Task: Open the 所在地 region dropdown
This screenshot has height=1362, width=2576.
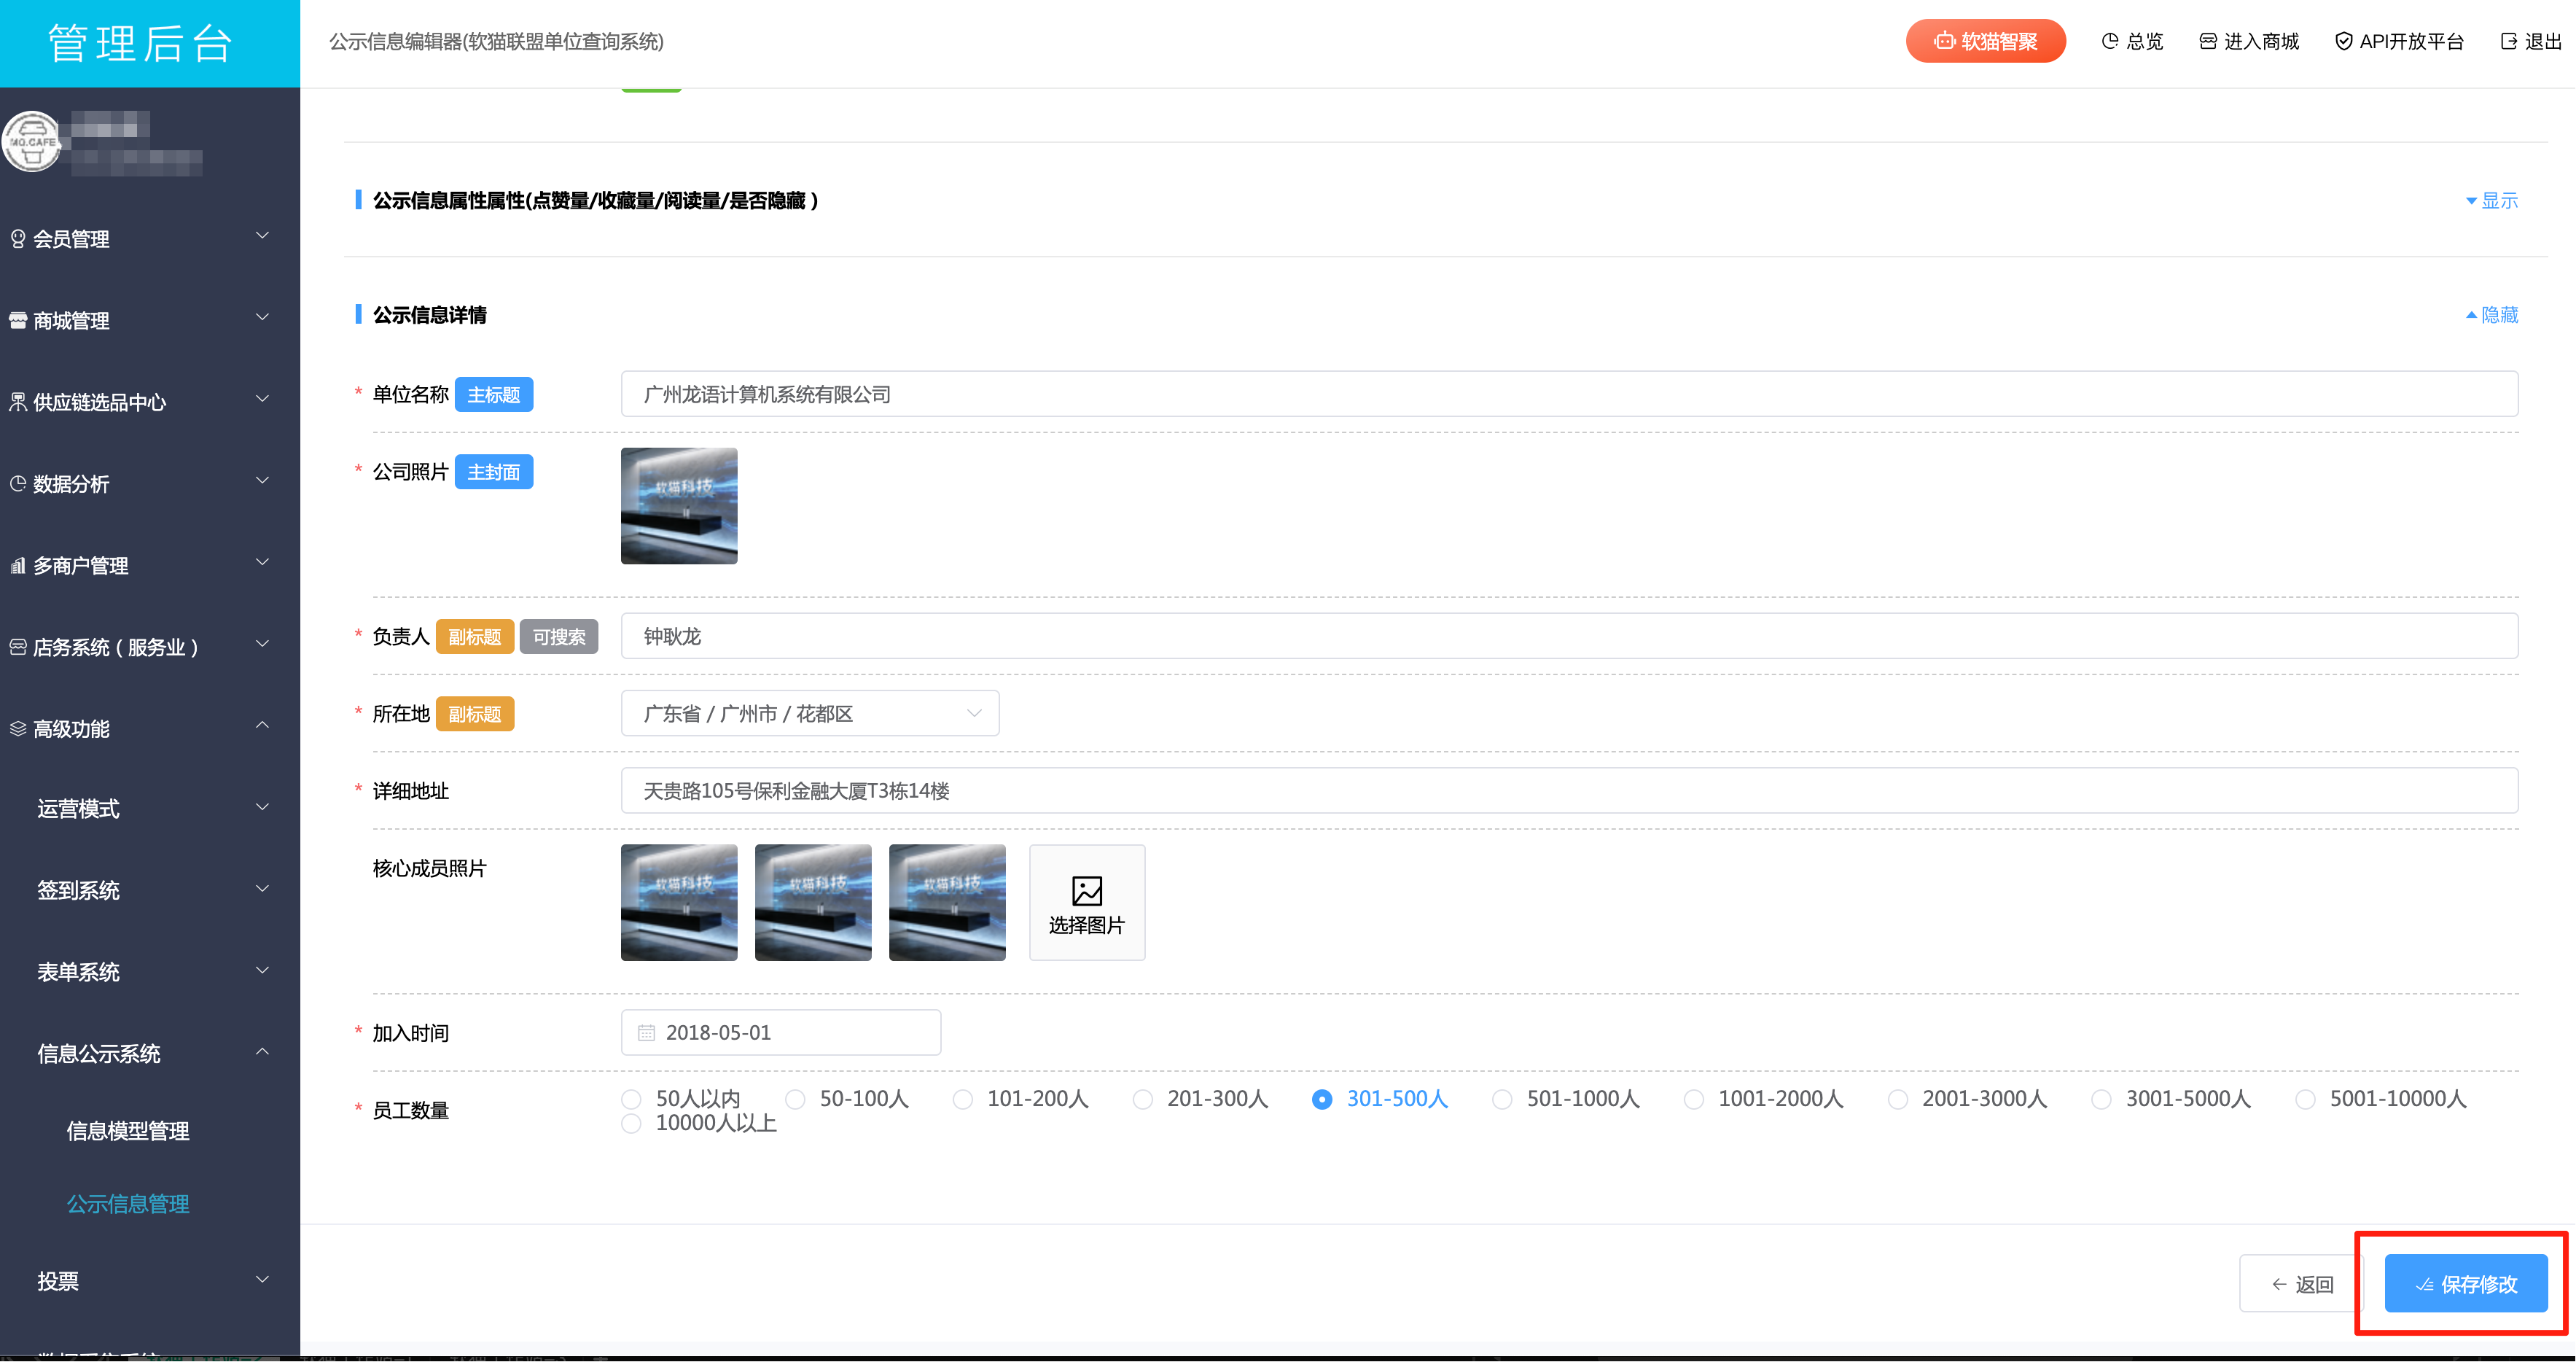Action: pos(809,713)
